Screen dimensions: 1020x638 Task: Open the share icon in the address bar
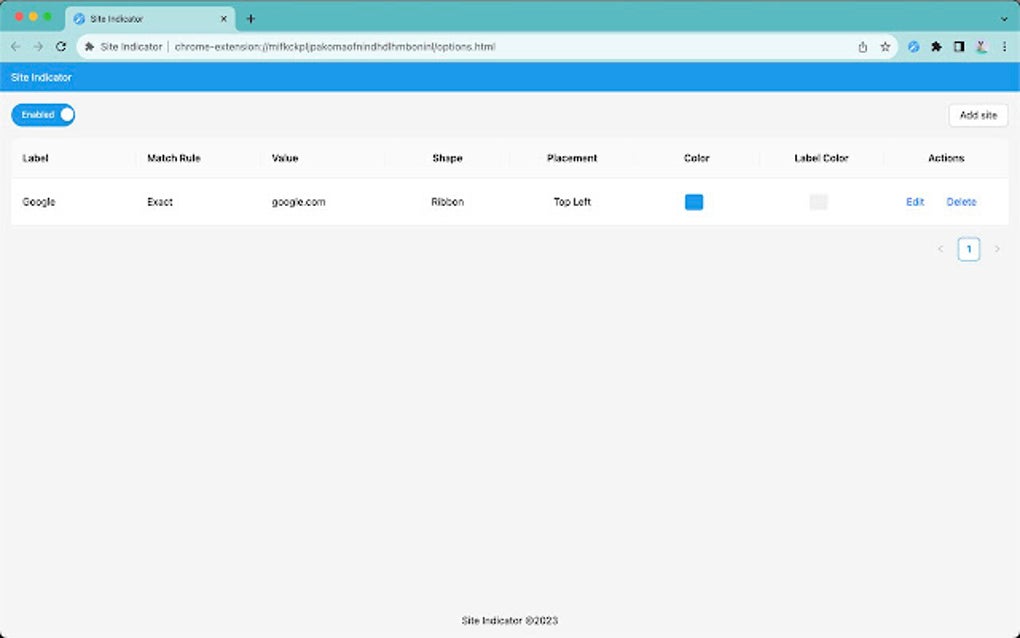(861, 46)
